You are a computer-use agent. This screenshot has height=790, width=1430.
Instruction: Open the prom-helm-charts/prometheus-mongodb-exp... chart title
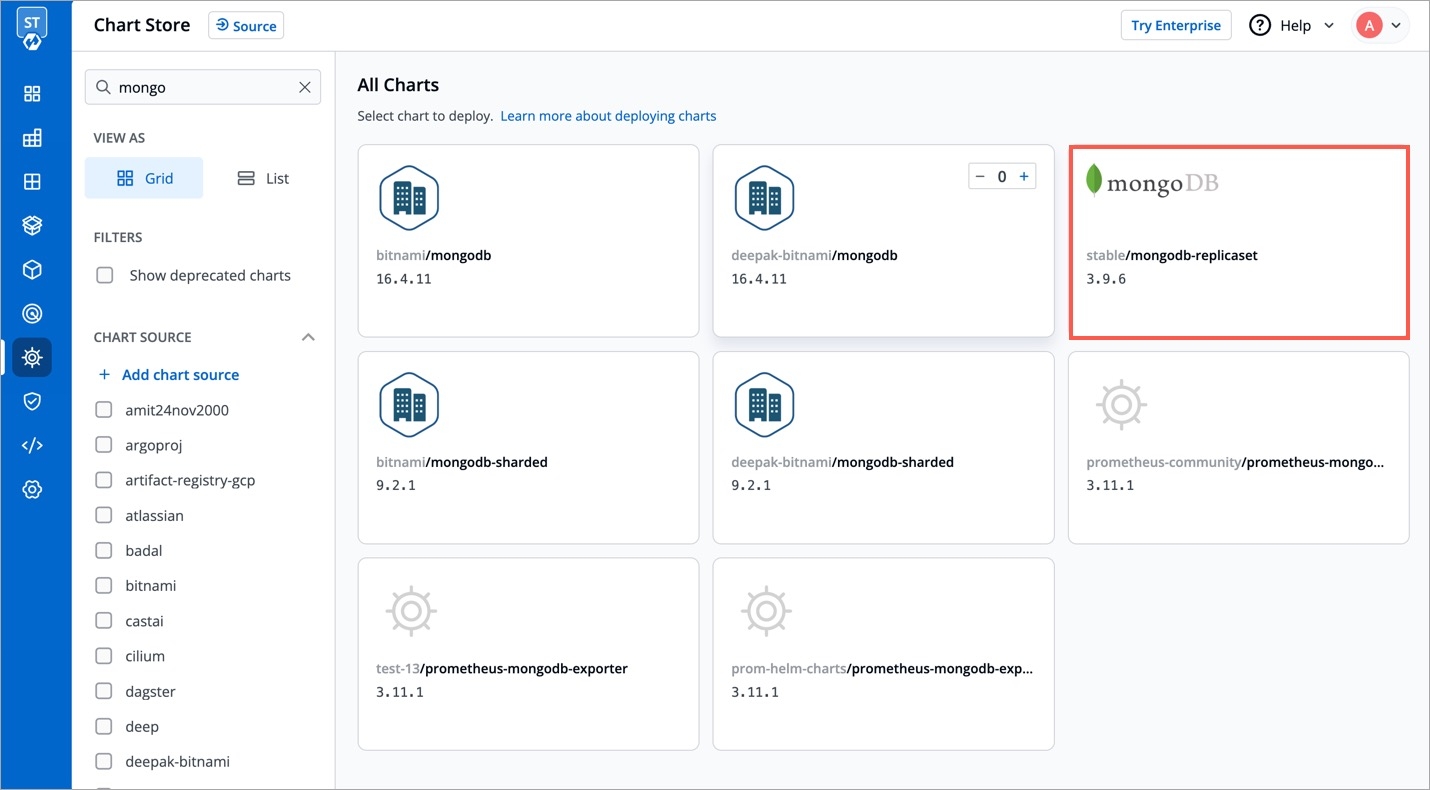(x=882, y=668)
